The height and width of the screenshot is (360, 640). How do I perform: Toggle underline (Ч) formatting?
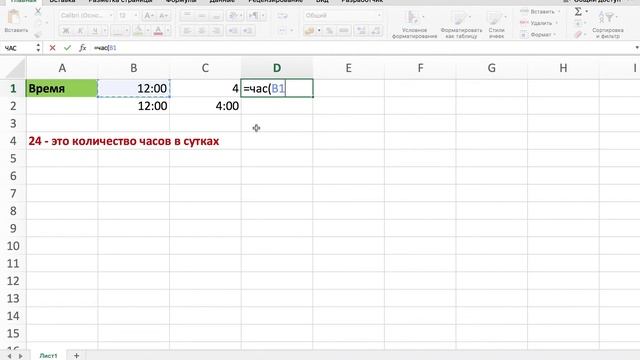[95, 31]
